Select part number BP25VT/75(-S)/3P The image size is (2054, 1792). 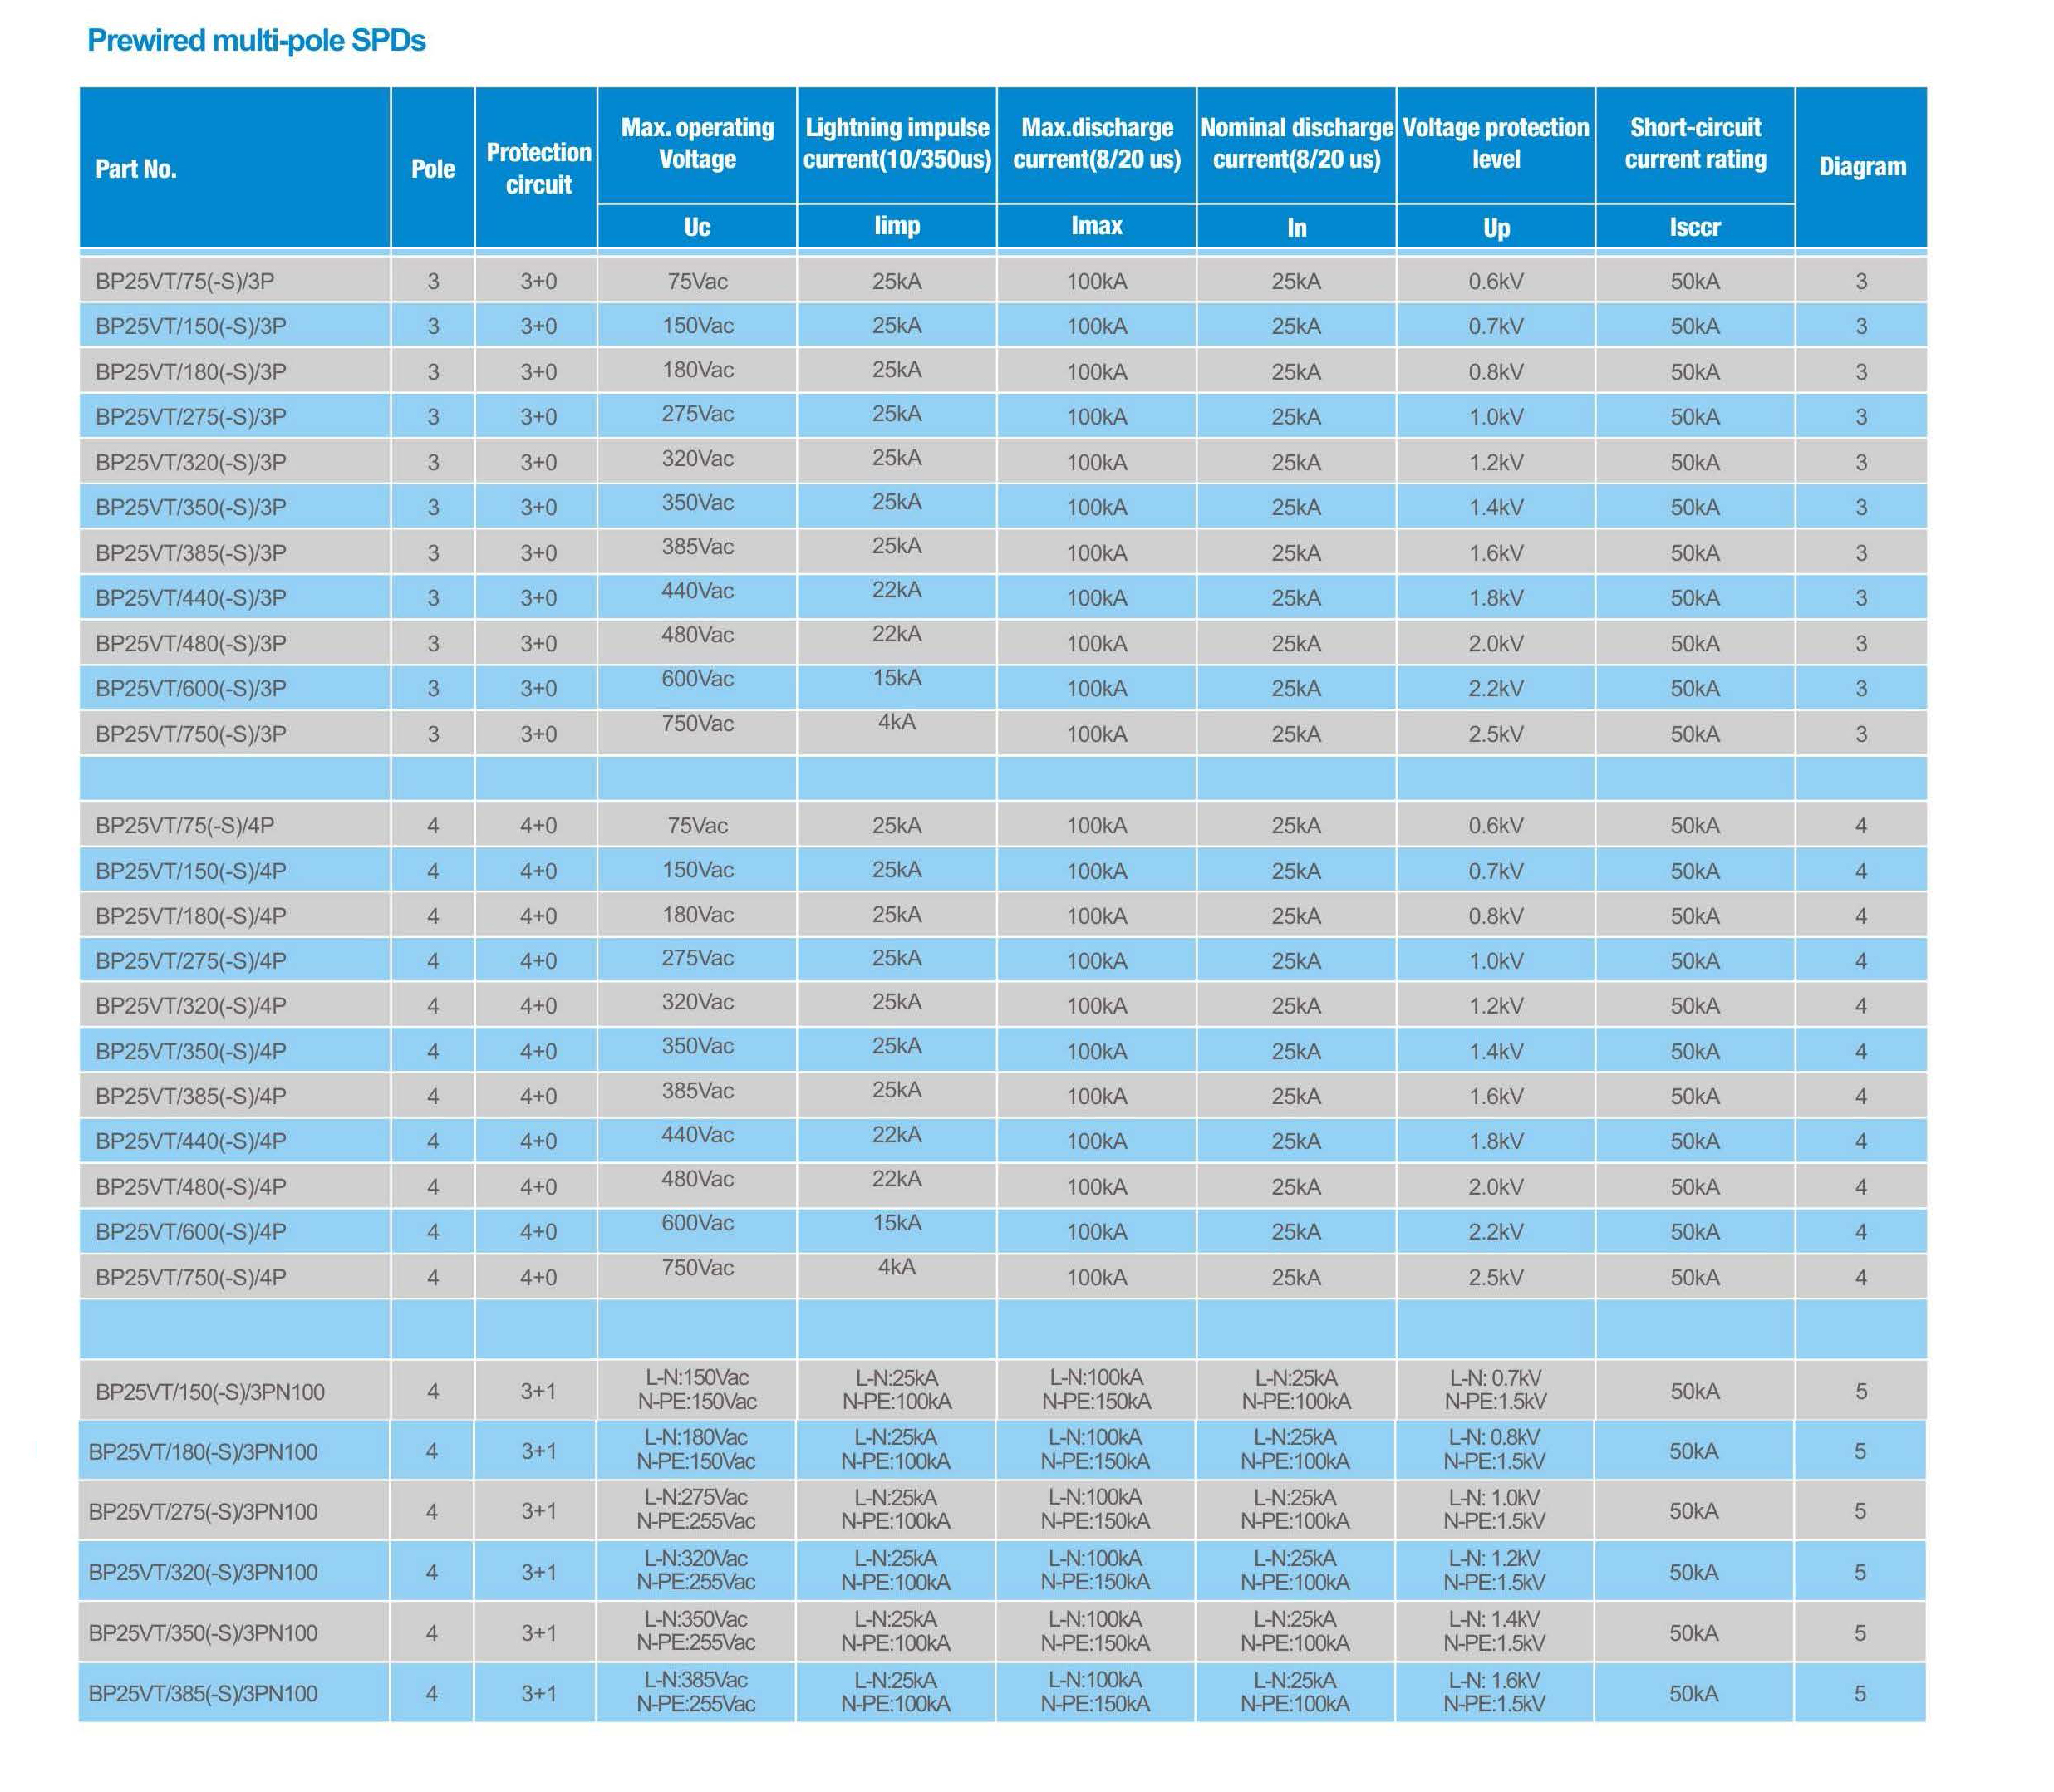point(185,282)
